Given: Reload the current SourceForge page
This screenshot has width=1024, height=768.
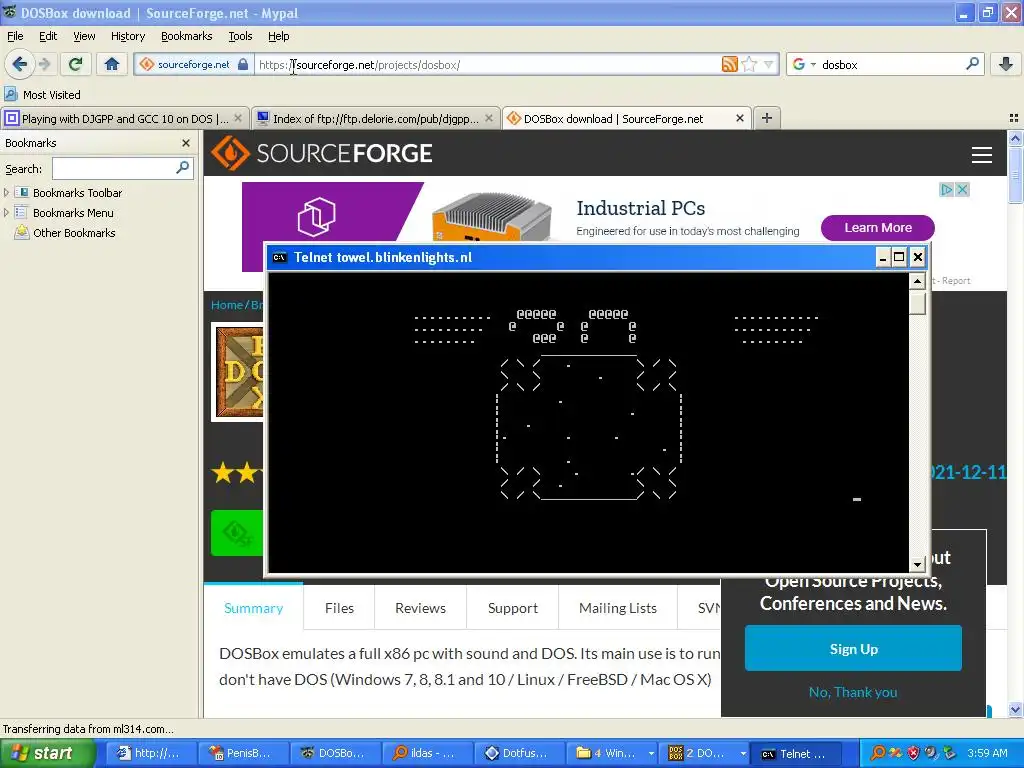Looking at the screenshot, I should coord(75,64).
